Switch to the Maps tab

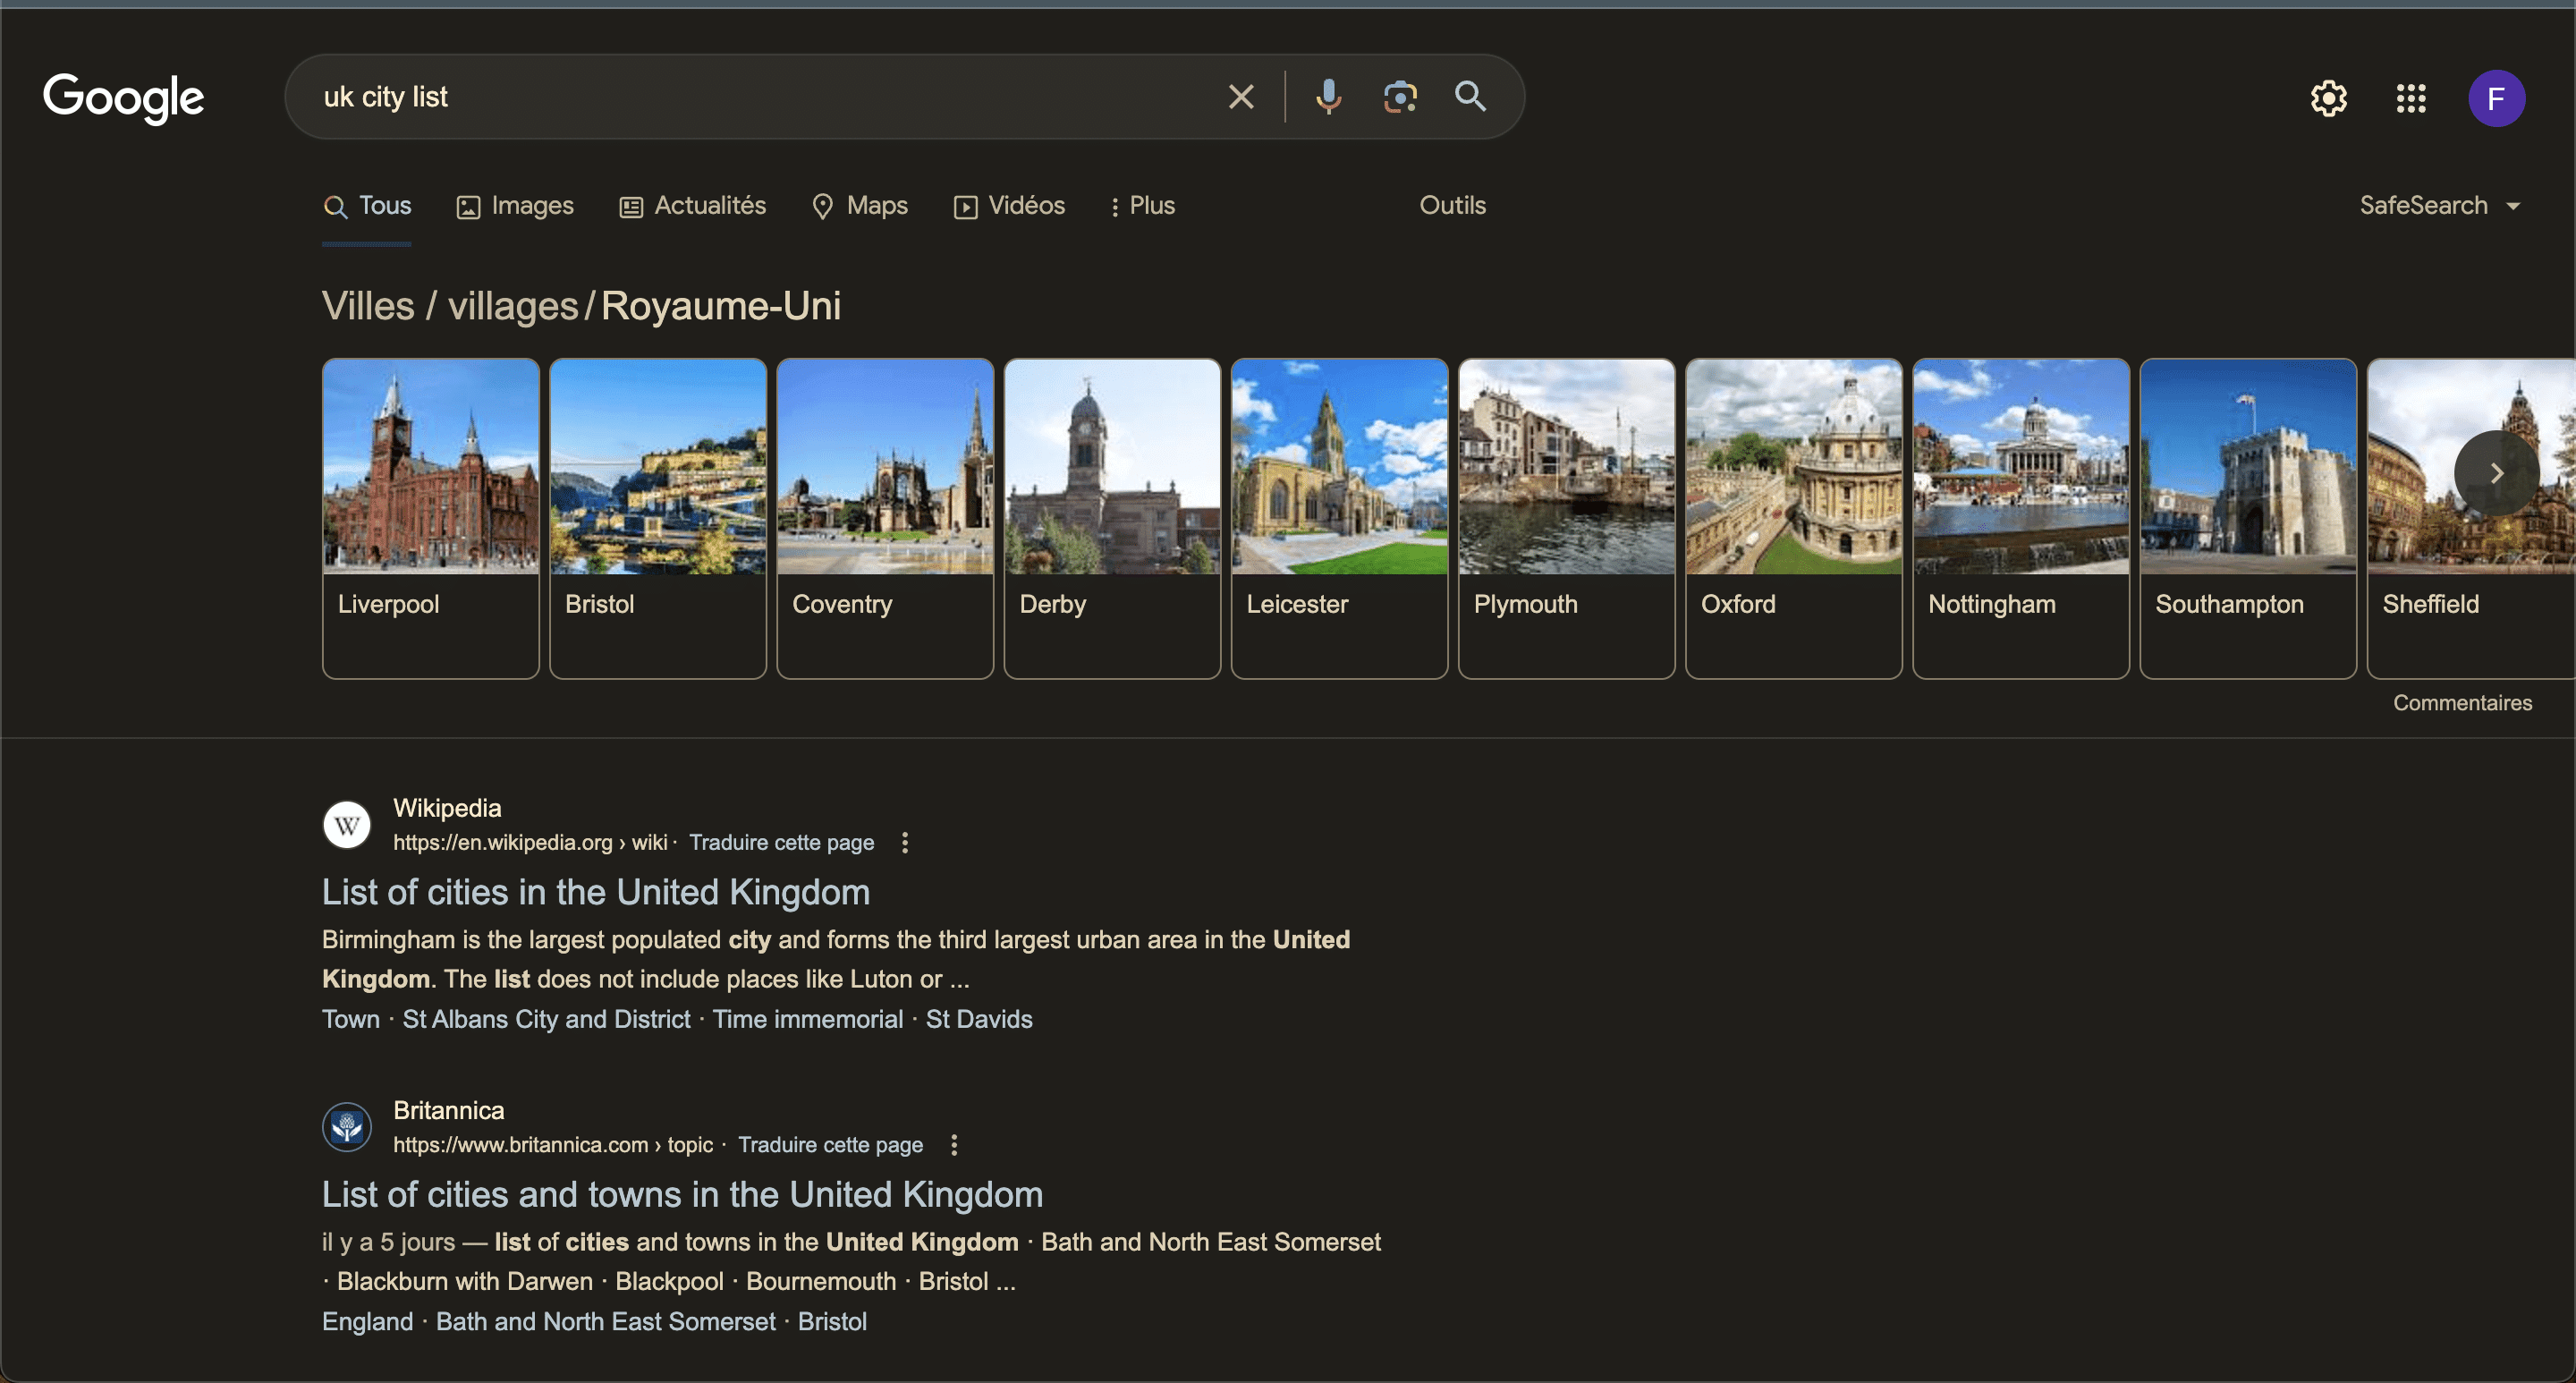point(860,206)
